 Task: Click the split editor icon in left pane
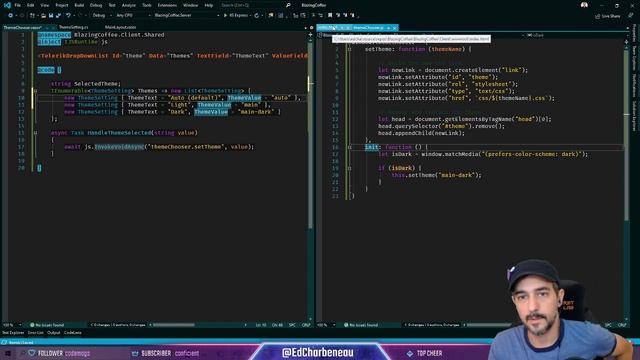coord(310,35)
